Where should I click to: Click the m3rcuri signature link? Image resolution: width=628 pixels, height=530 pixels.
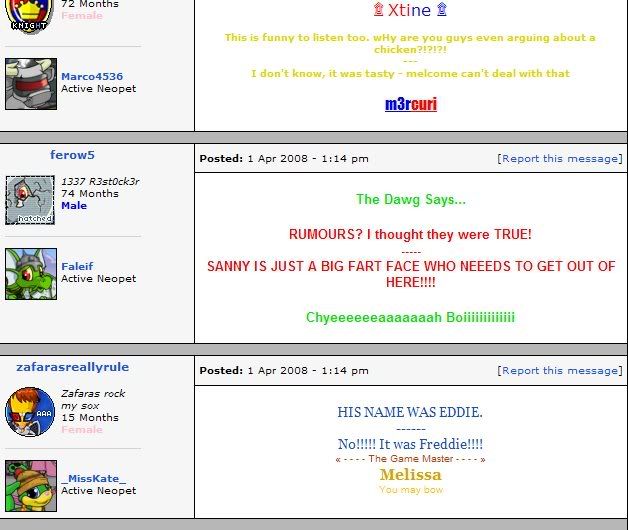(410, 104)
